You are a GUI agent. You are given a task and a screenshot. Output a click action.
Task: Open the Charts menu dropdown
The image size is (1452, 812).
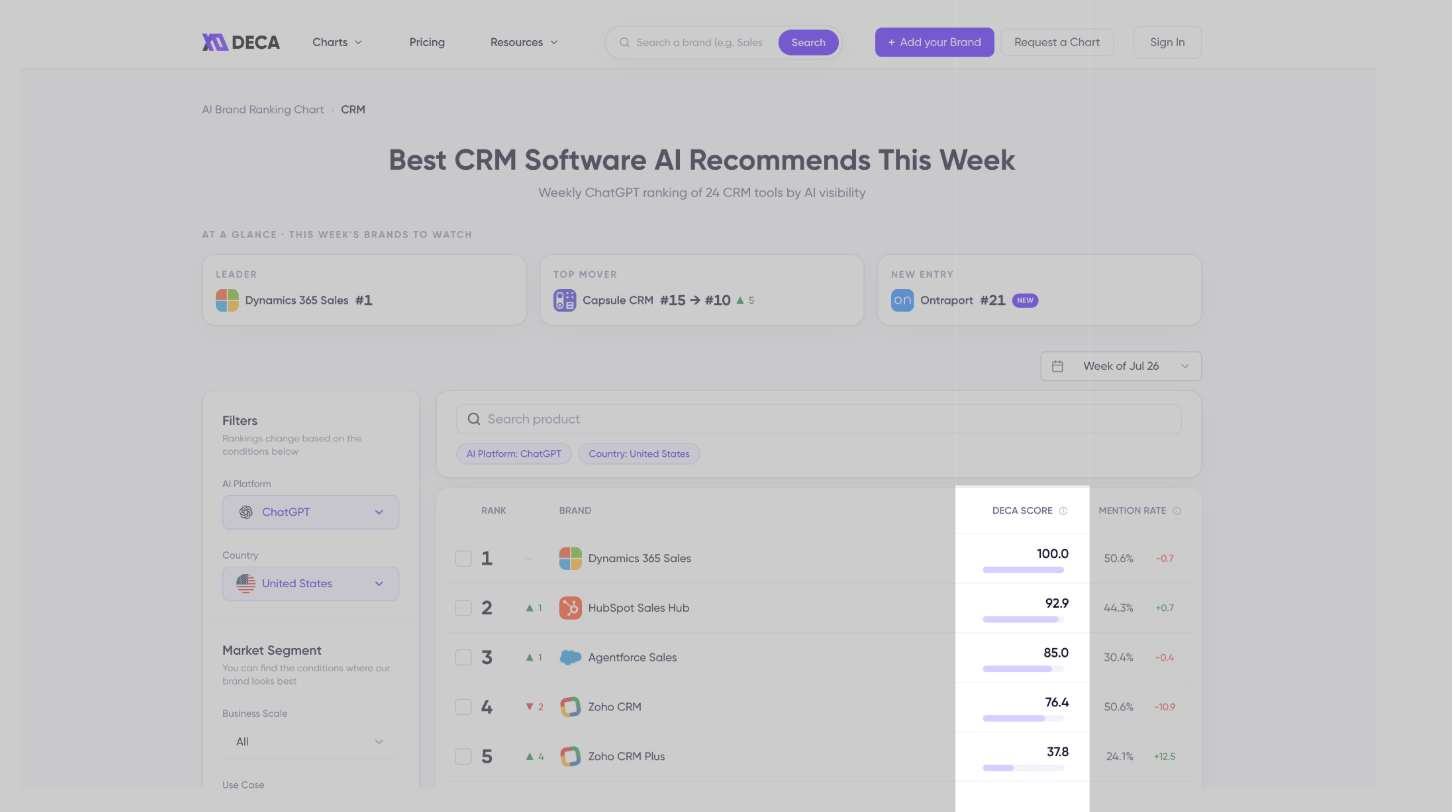point(337,42)
